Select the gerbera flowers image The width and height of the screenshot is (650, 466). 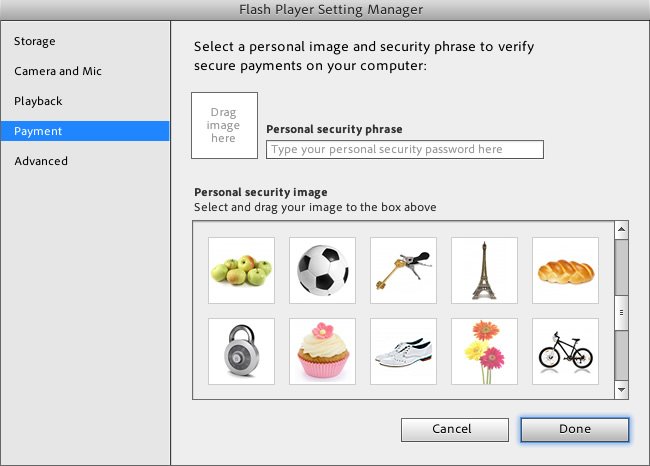[484, 351]
